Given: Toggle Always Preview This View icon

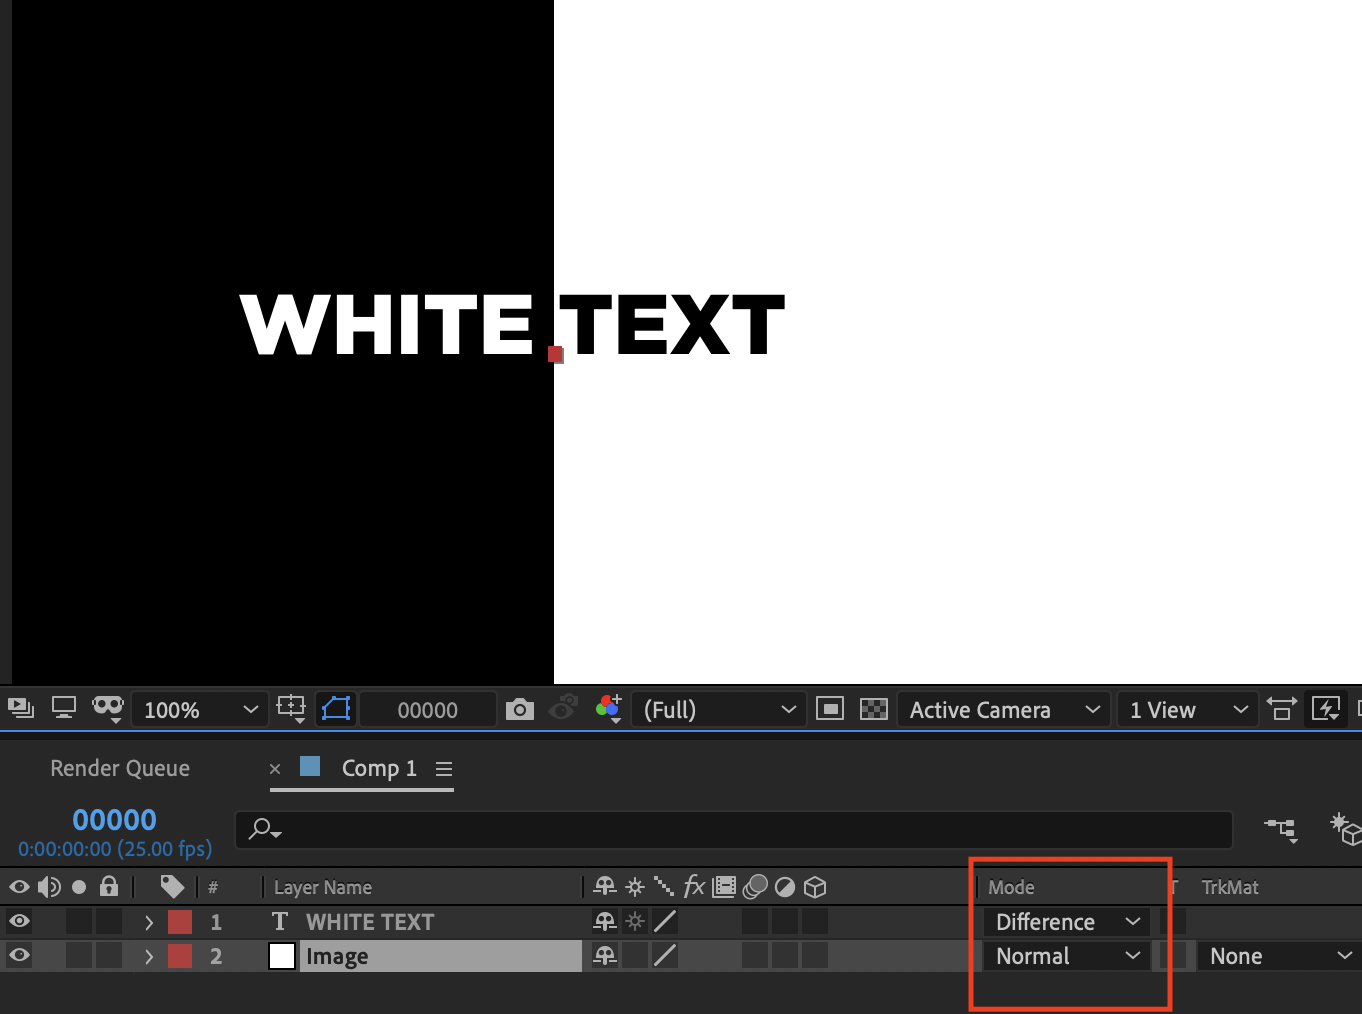Looking at the screenshot, I should [x=21, y=709].
